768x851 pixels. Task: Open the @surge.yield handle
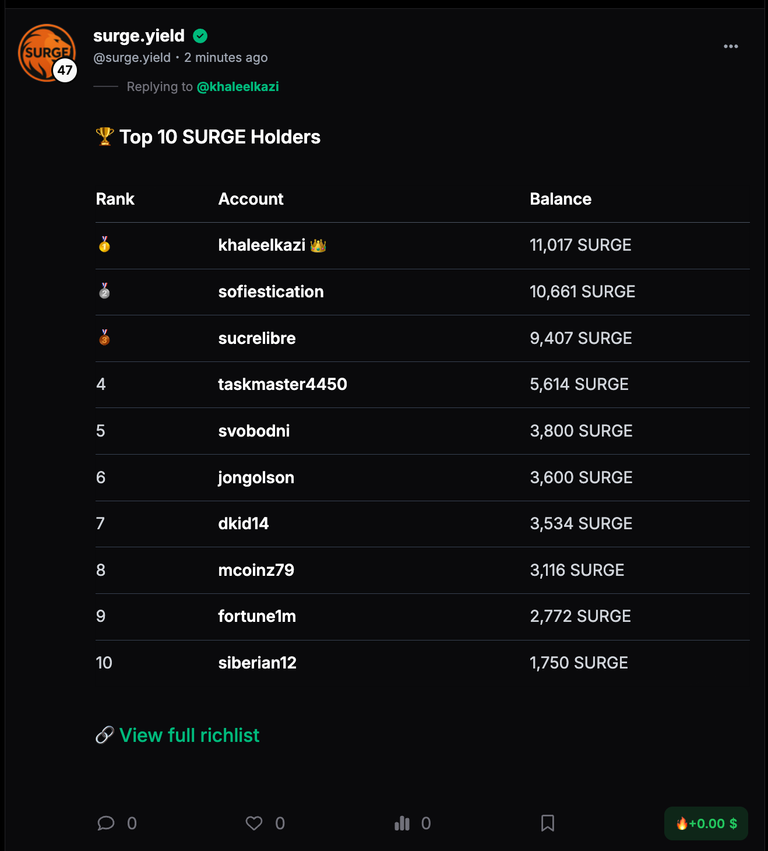pos(132,58)
